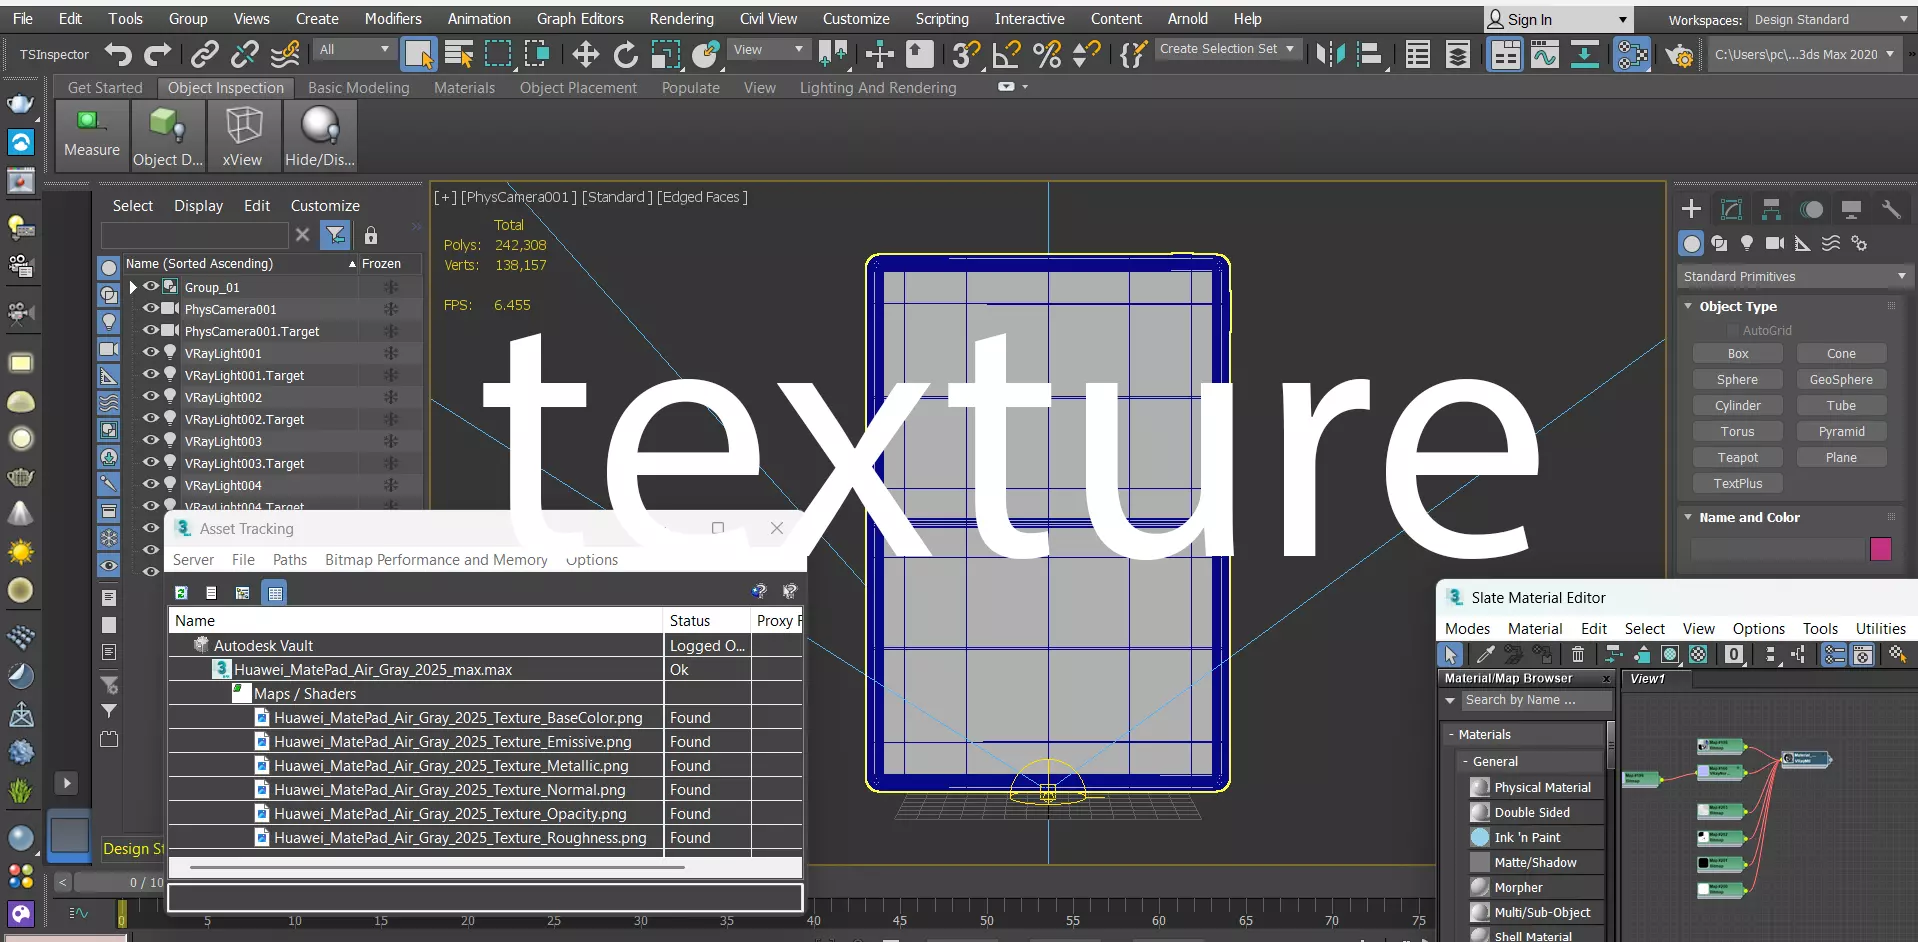Open the project path dropdown

tap(1804, 54)
